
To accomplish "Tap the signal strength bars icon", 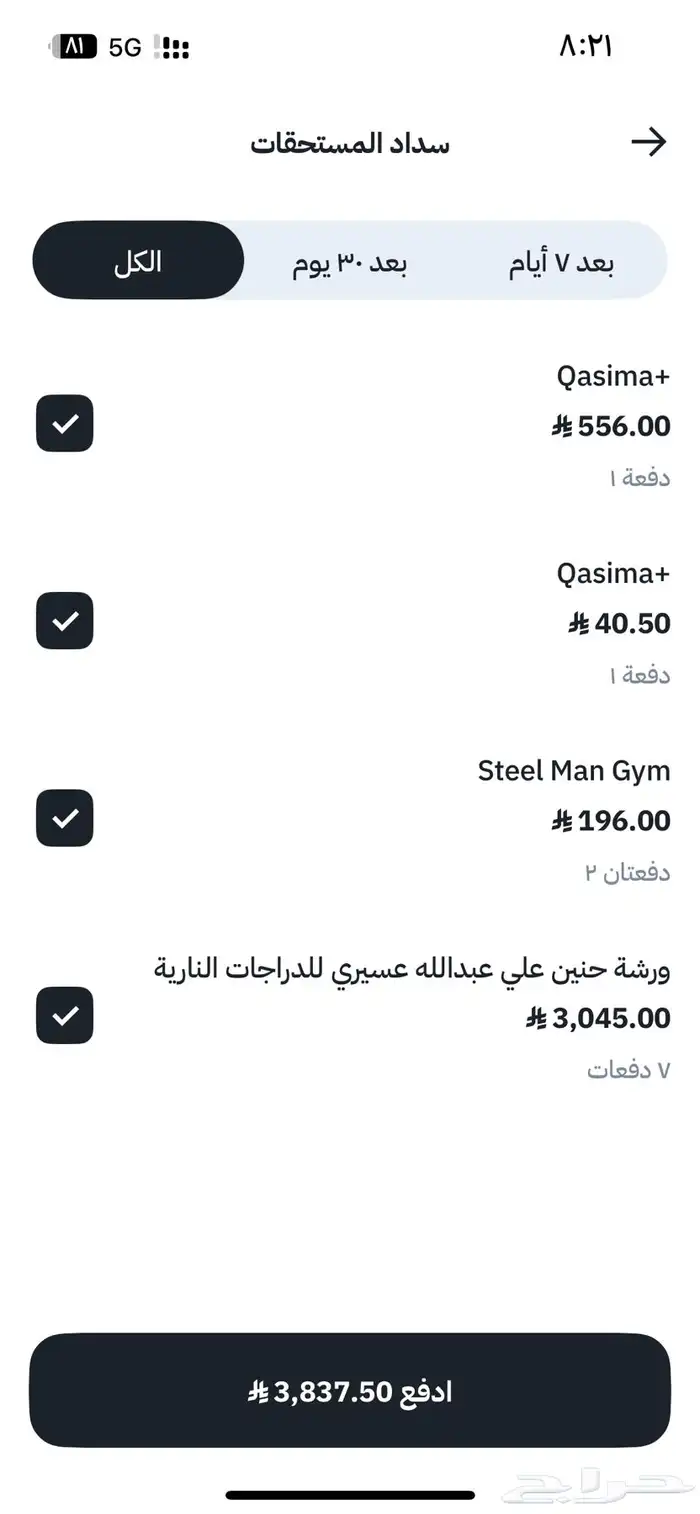I will [168, 45].
